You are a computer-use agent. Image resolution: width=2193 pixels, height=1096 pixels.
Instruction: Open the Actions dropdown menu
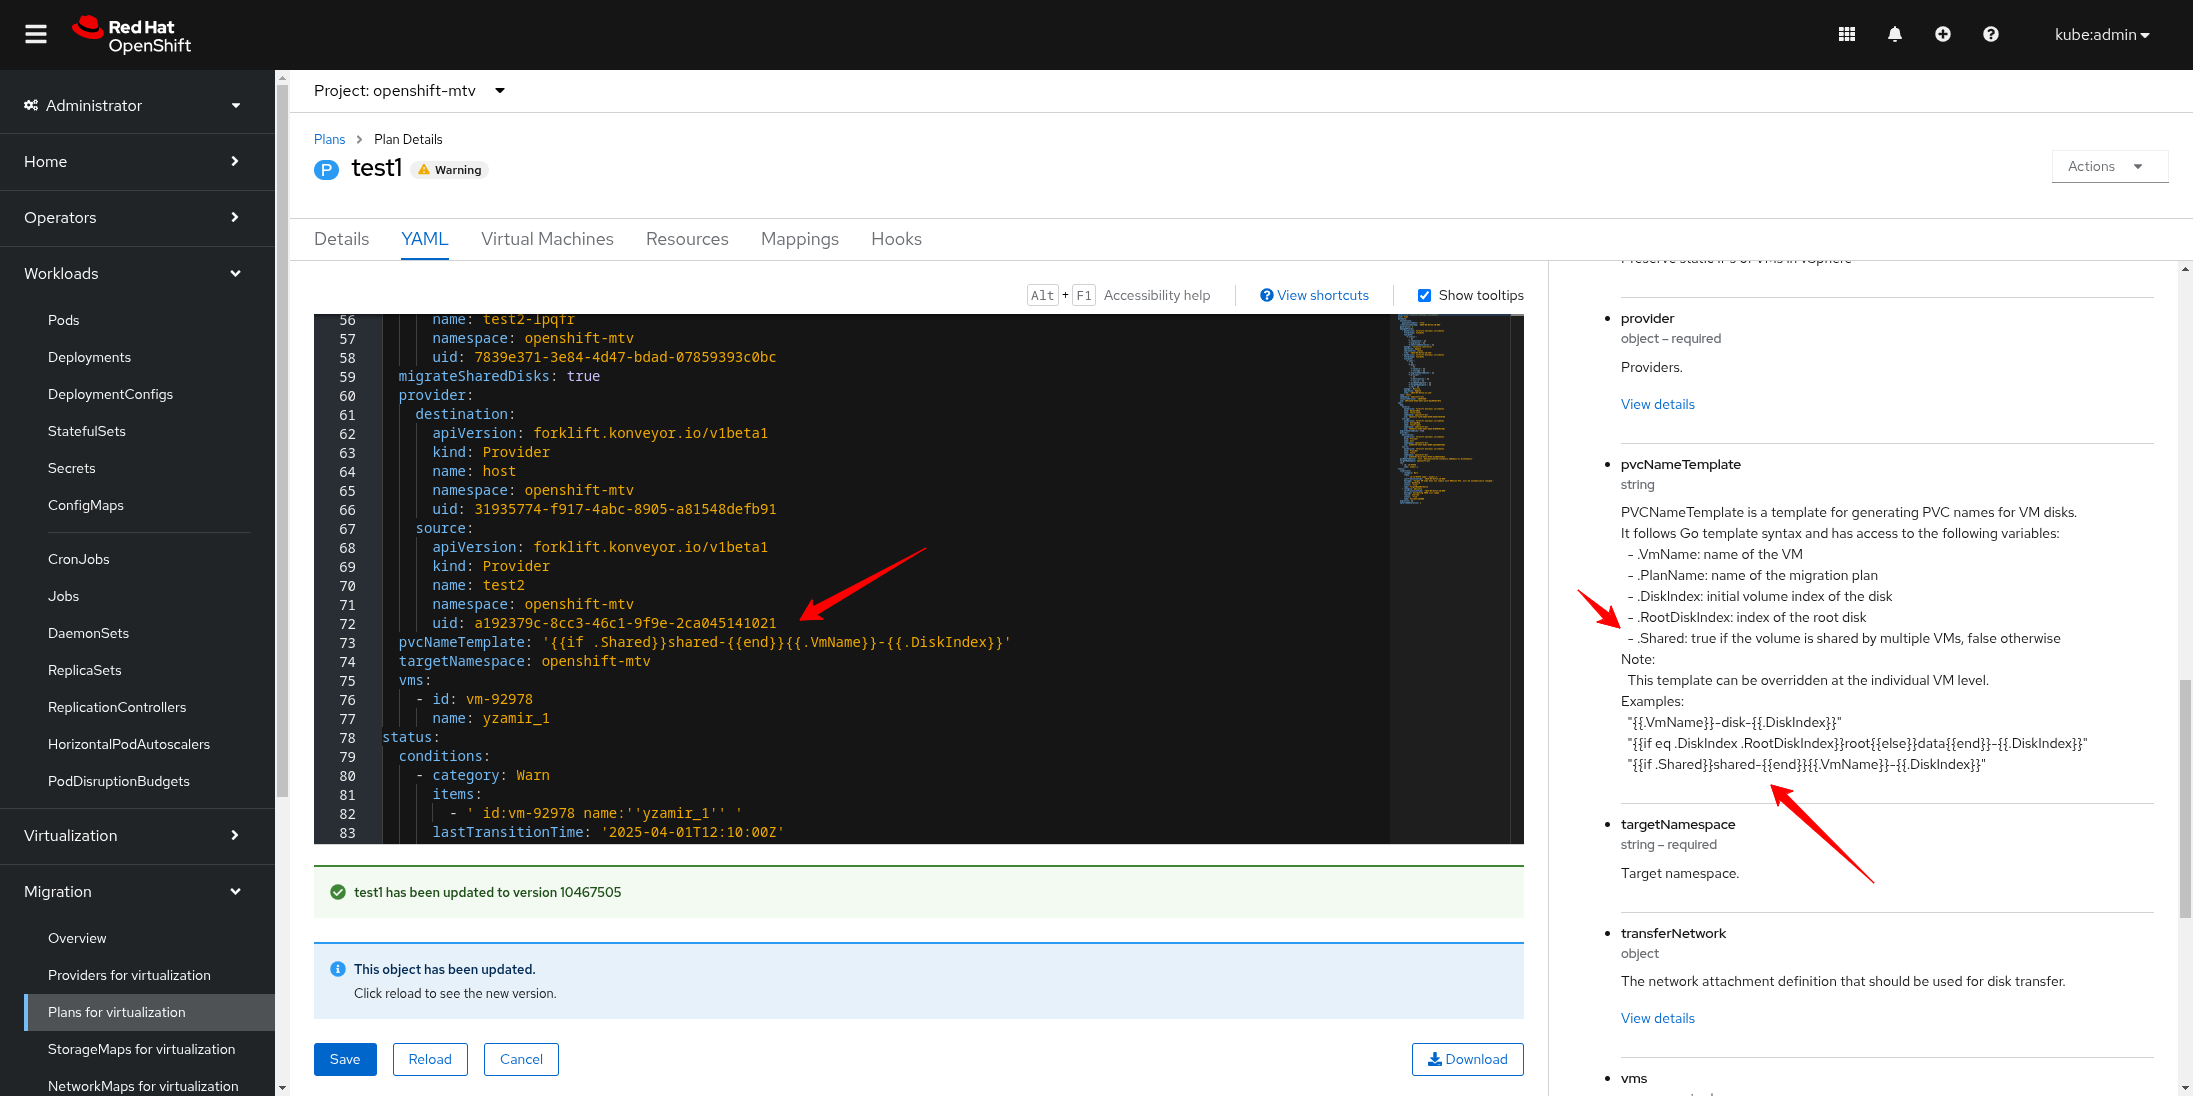click(2109, 167)
